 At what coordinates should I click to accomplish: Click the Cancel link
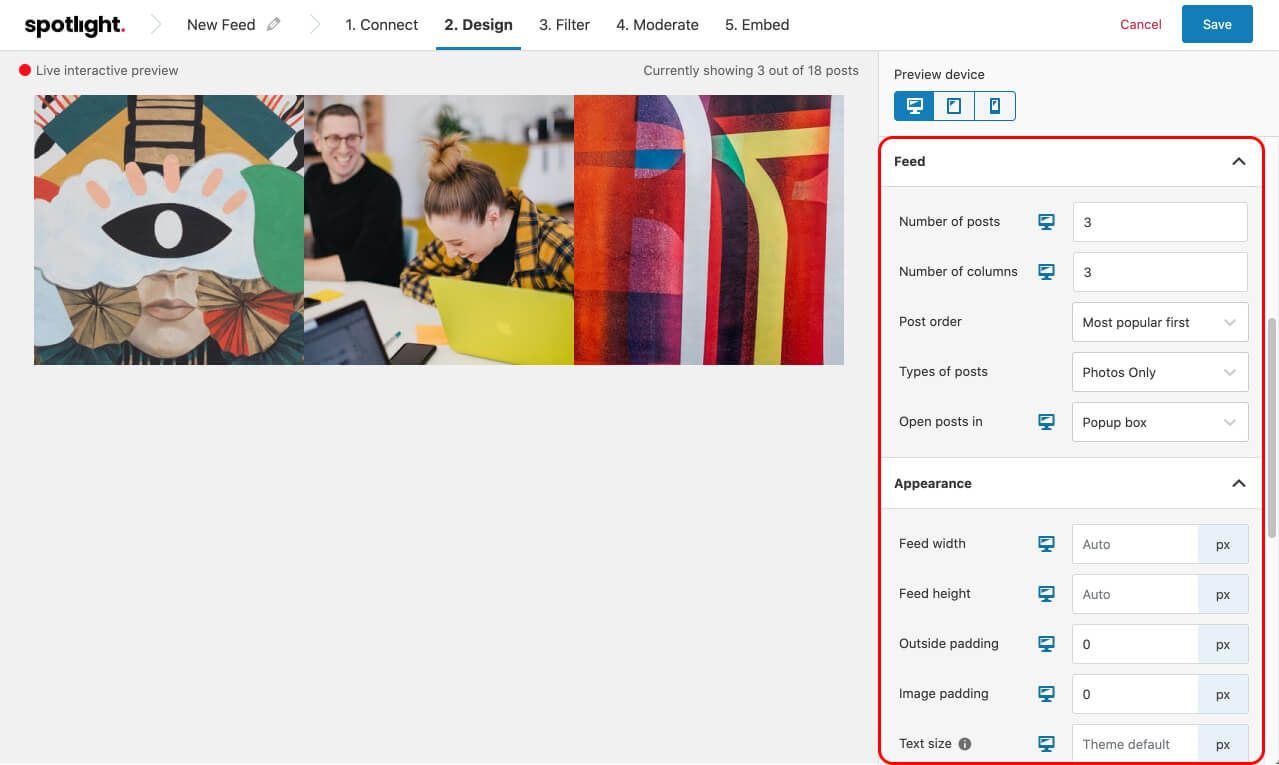1141,25
